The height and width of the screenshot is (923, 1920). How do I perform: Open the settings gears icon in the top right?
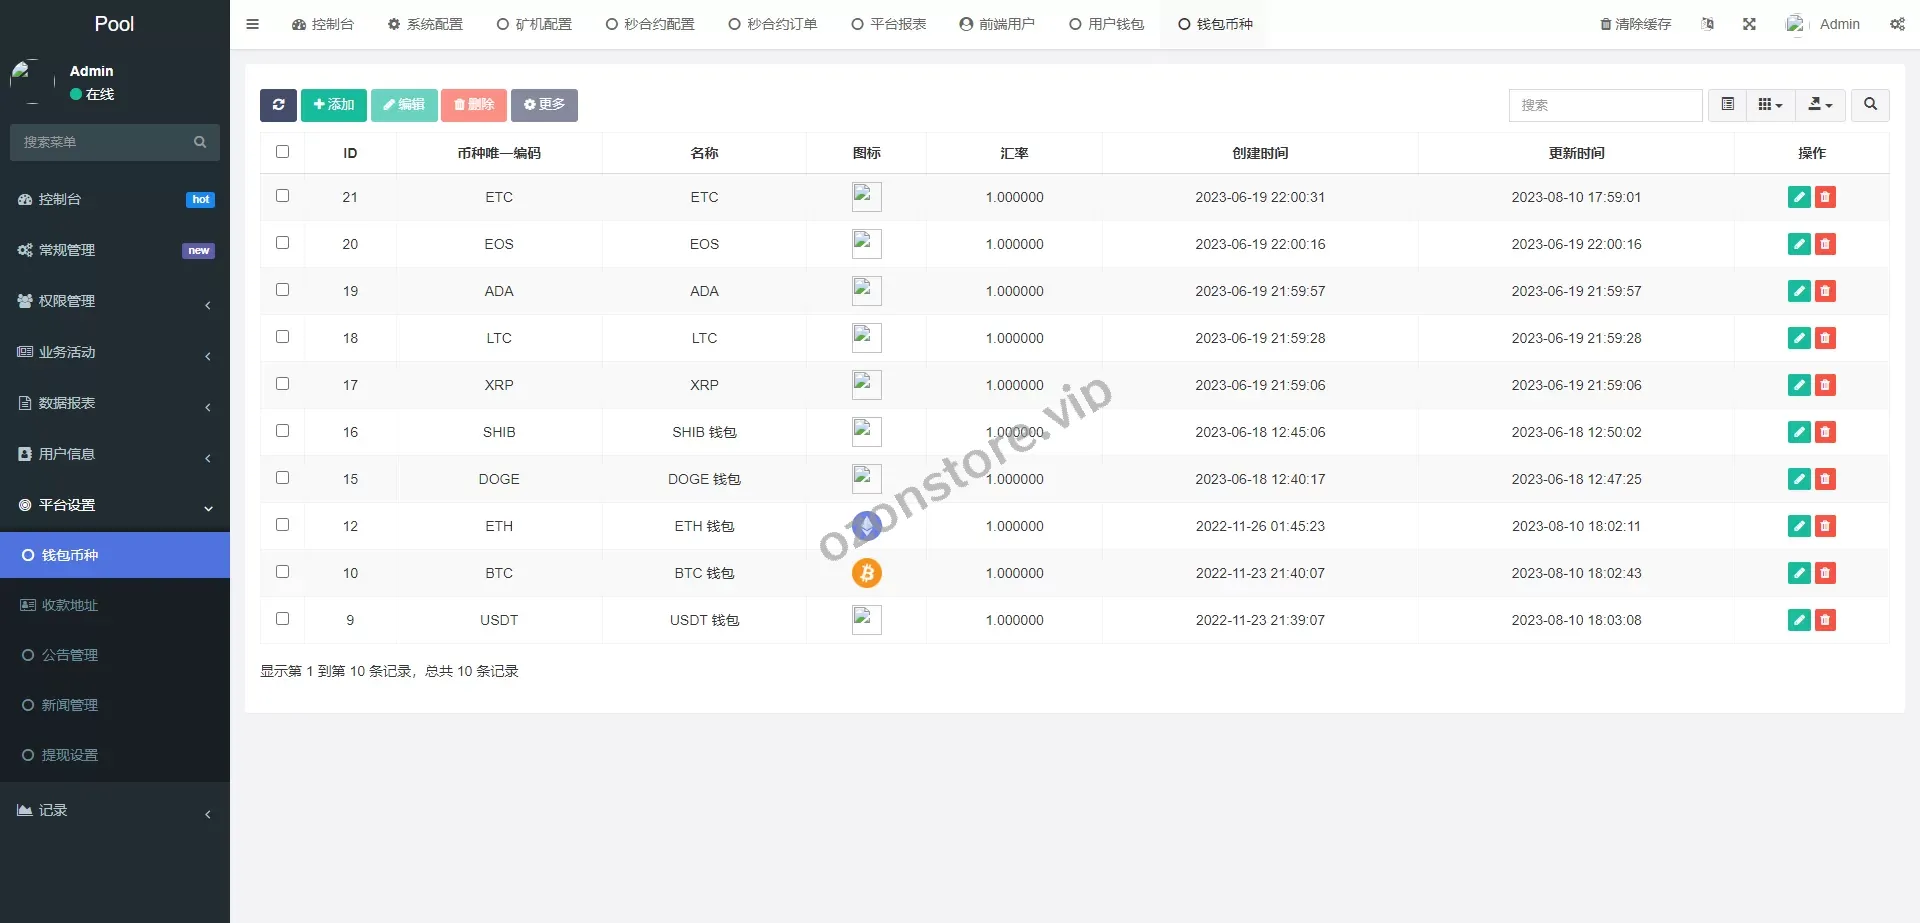[x=1897, y=24]
